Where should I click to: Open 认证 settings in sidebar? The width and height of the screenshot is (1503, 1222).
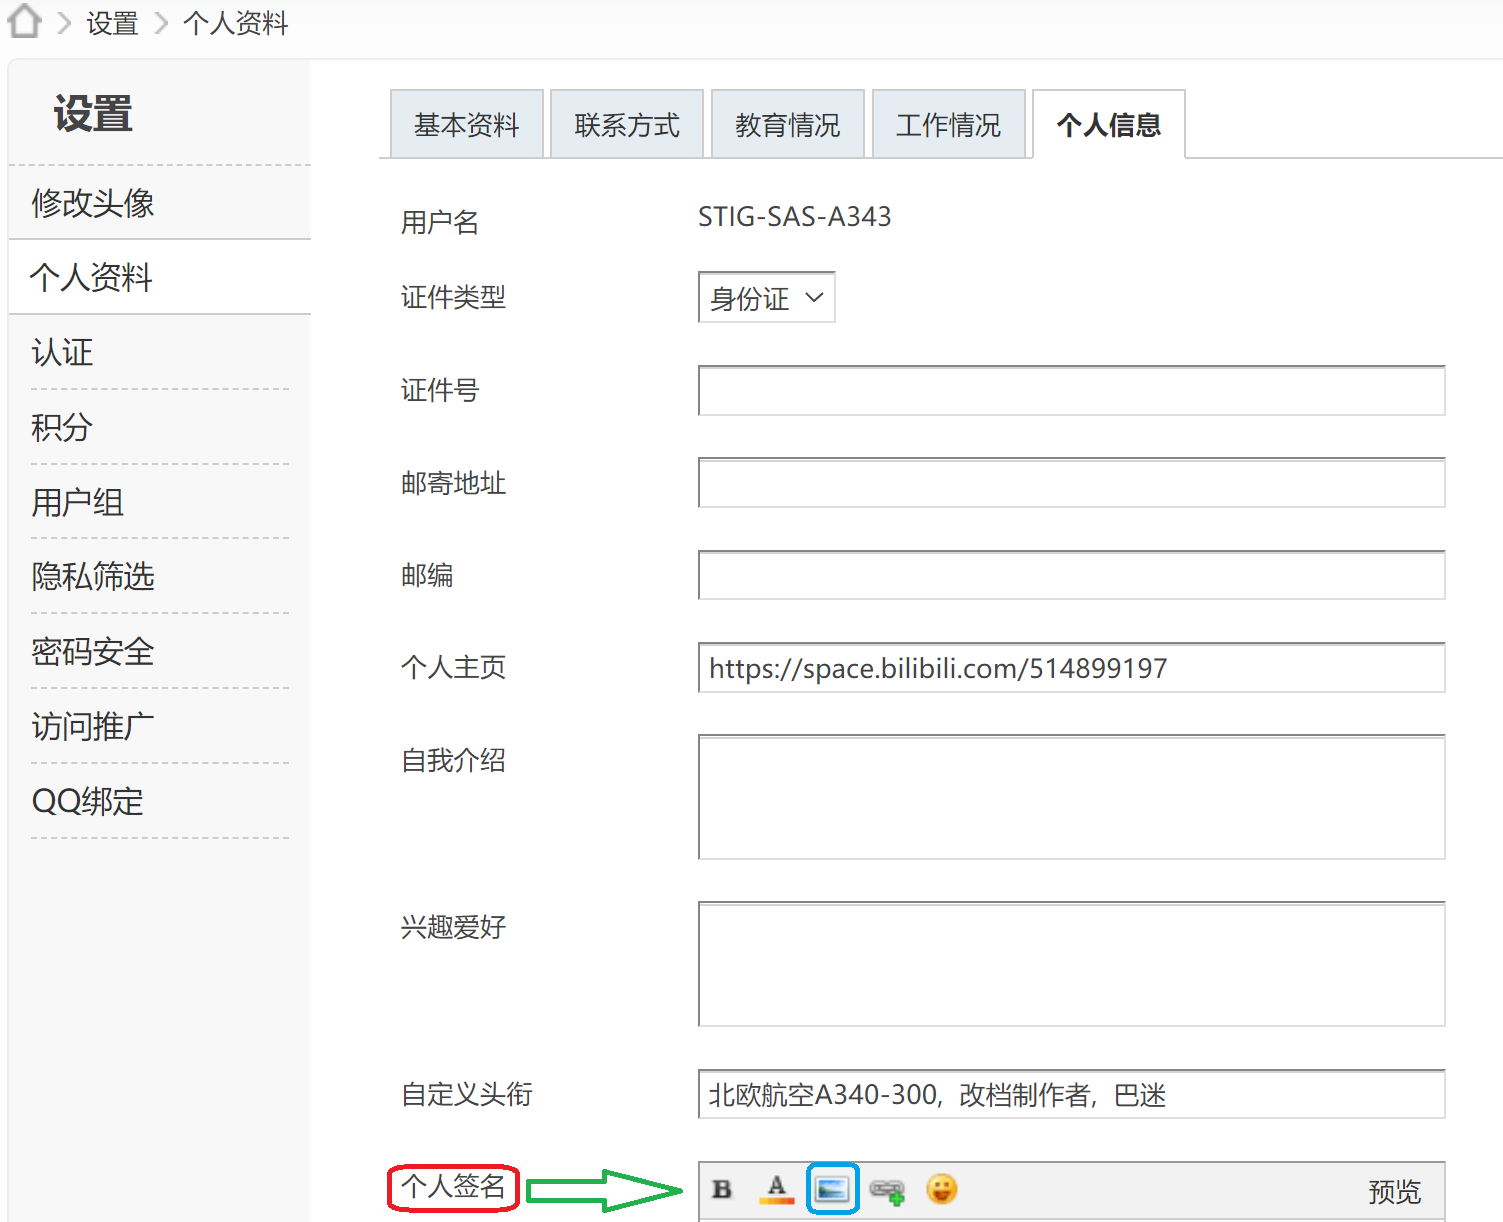pyautogui.click(x=62, y=352)
